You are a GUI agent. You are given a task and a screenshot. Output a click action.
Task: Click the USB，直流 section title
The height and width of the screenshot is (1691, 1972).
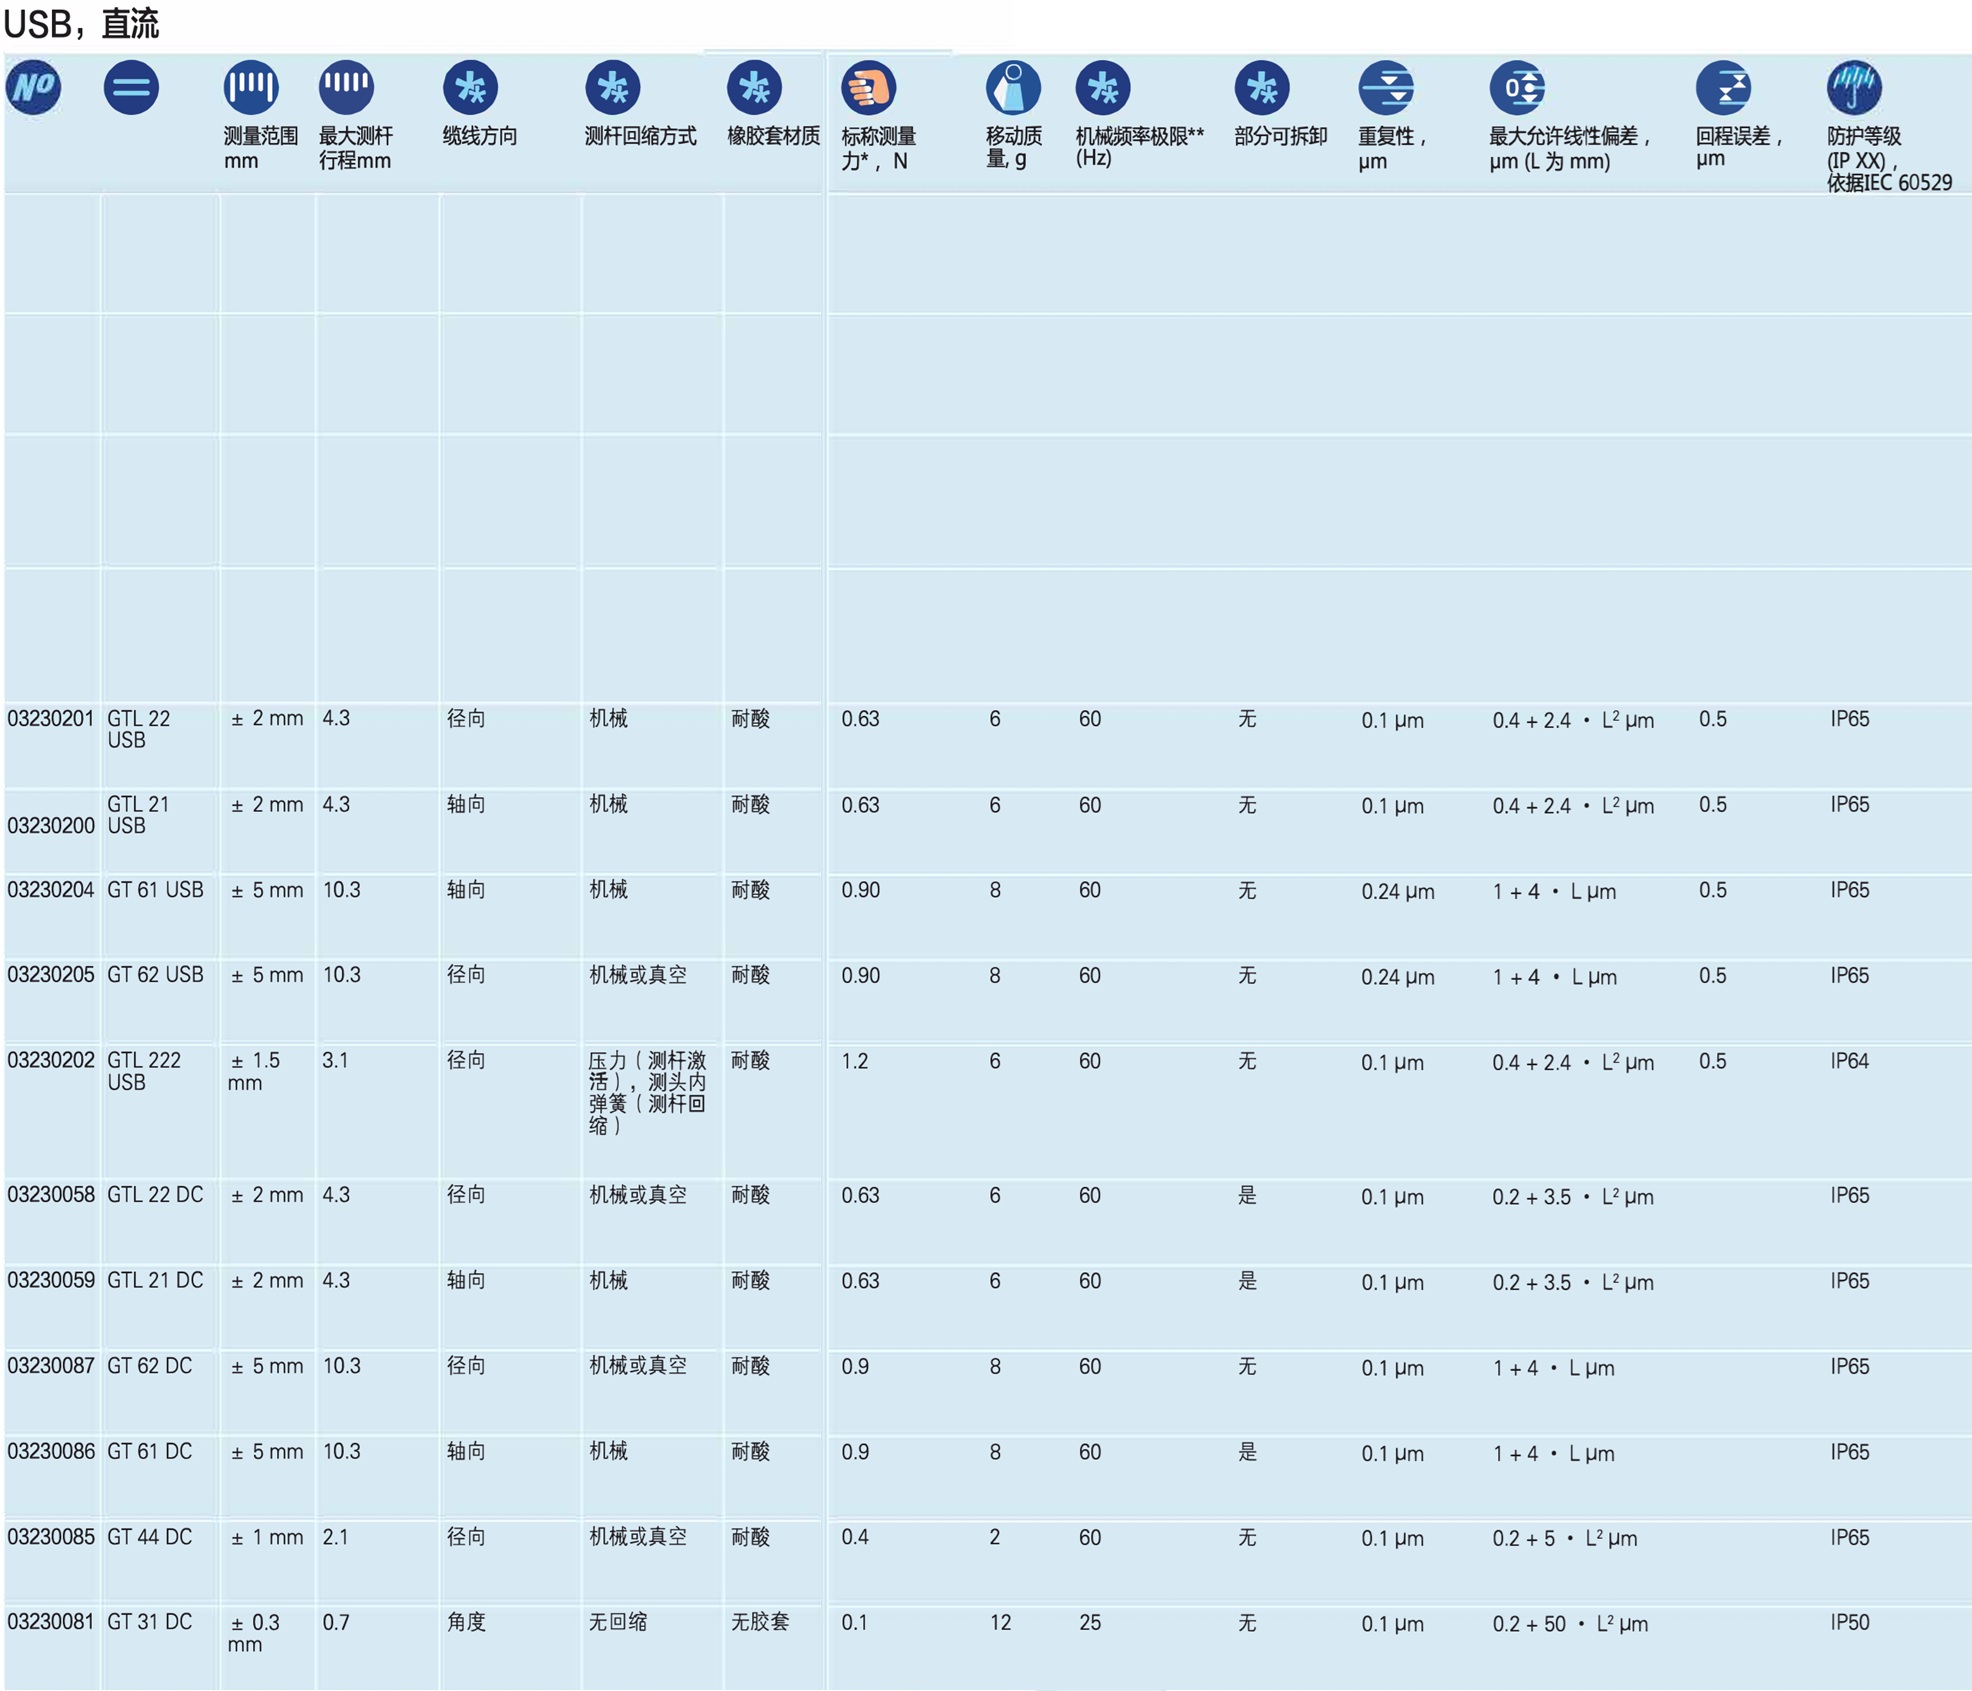tap(81, 24)
